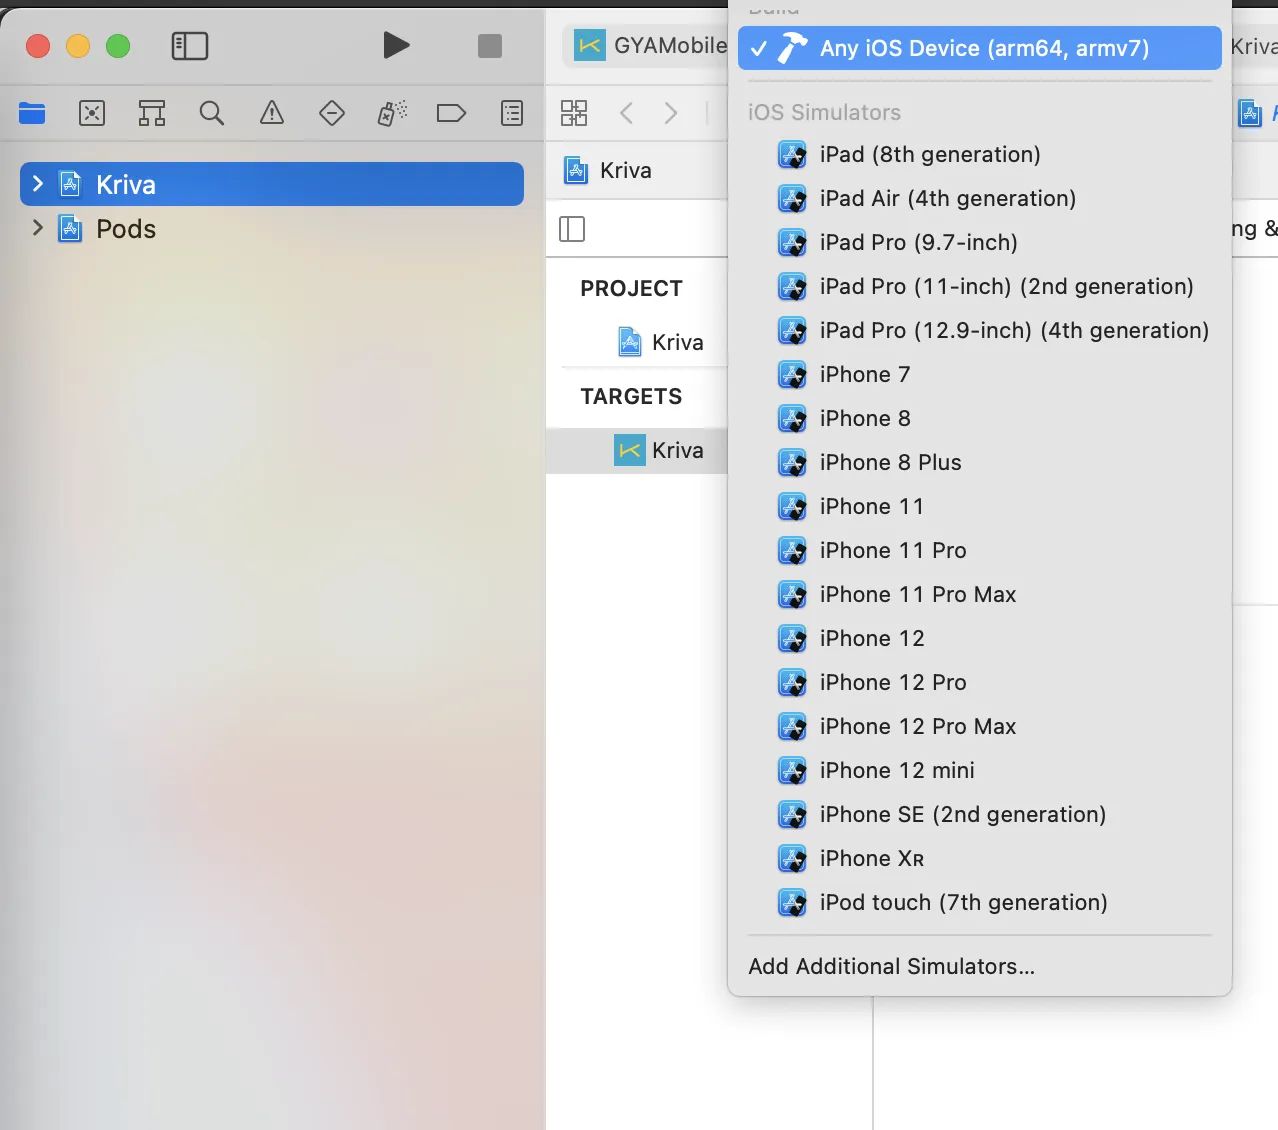This screenshot has height=1130, width=1278.
Task: Click Add Additional Simulators…
Action: pos(980,966)
